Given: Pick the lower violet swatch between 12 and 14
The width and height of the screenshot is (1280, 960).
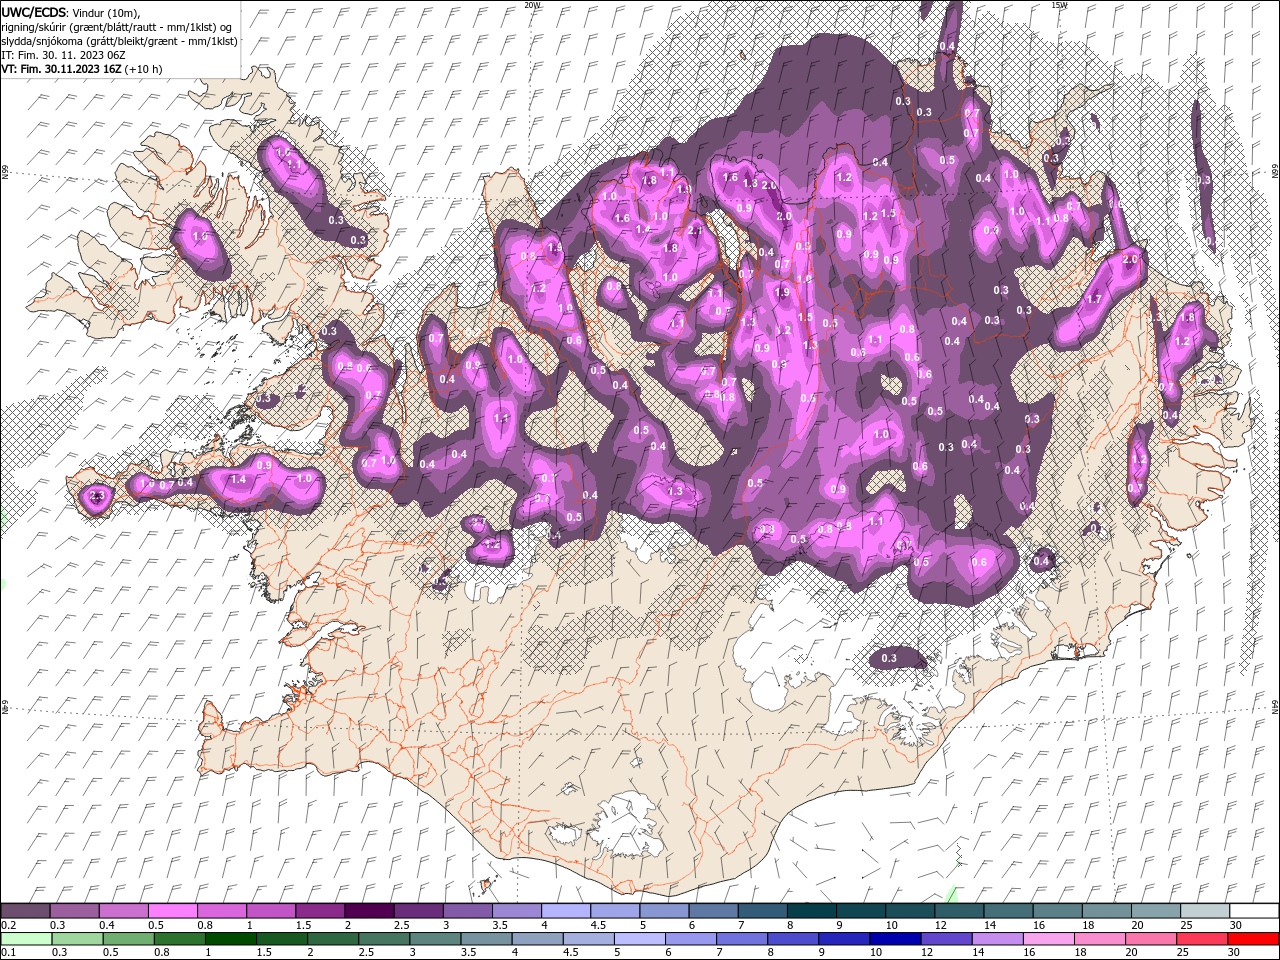Looking at the screenshot, I should pyautogui.click(x=947, y=939).
